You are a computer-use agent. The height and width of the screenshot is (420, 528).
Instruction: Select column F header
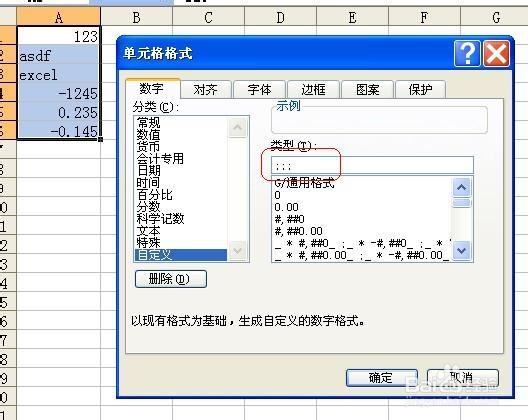[424, 17]
